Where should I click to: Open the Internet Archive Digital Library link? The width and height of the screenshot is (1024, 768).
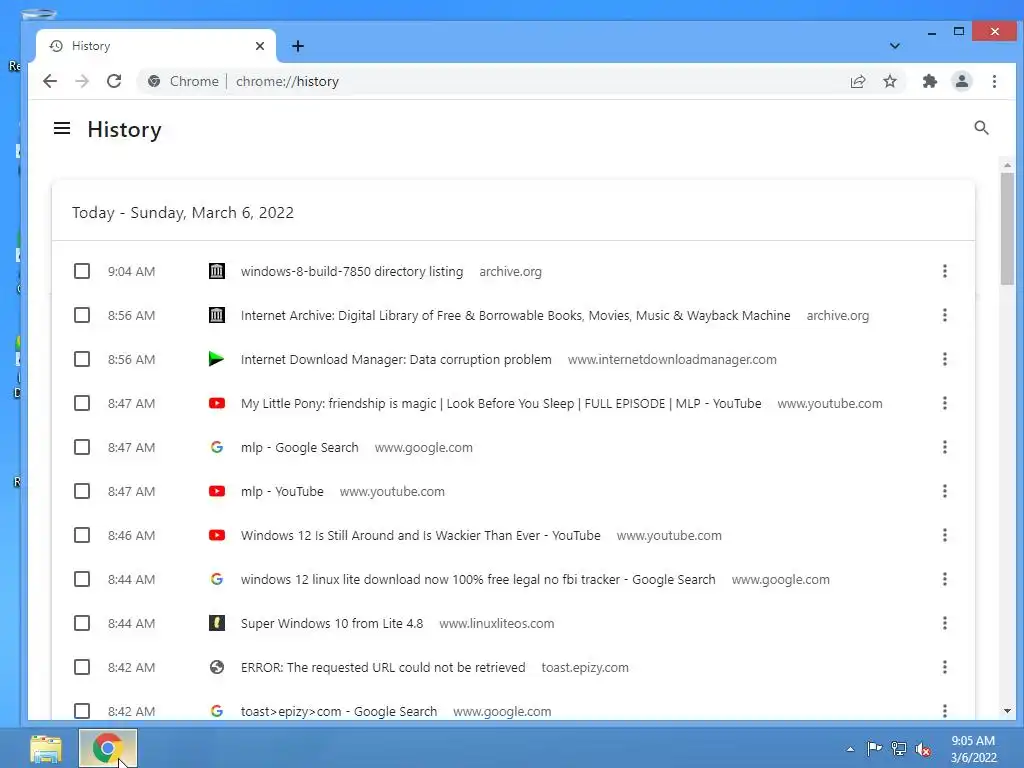(515, 315)
